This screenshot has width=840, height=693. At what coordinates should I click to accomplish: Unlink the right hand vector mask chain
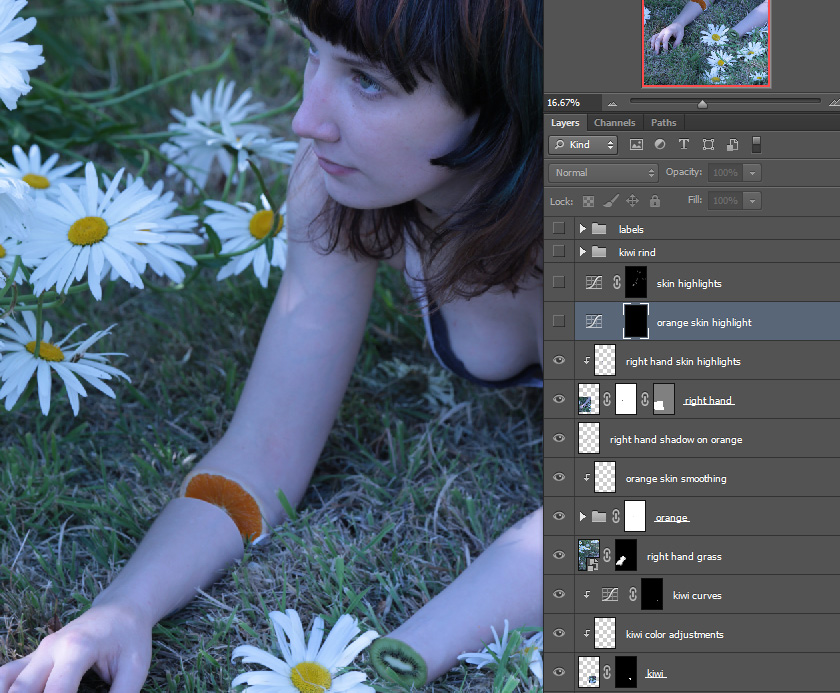(645, 400)
